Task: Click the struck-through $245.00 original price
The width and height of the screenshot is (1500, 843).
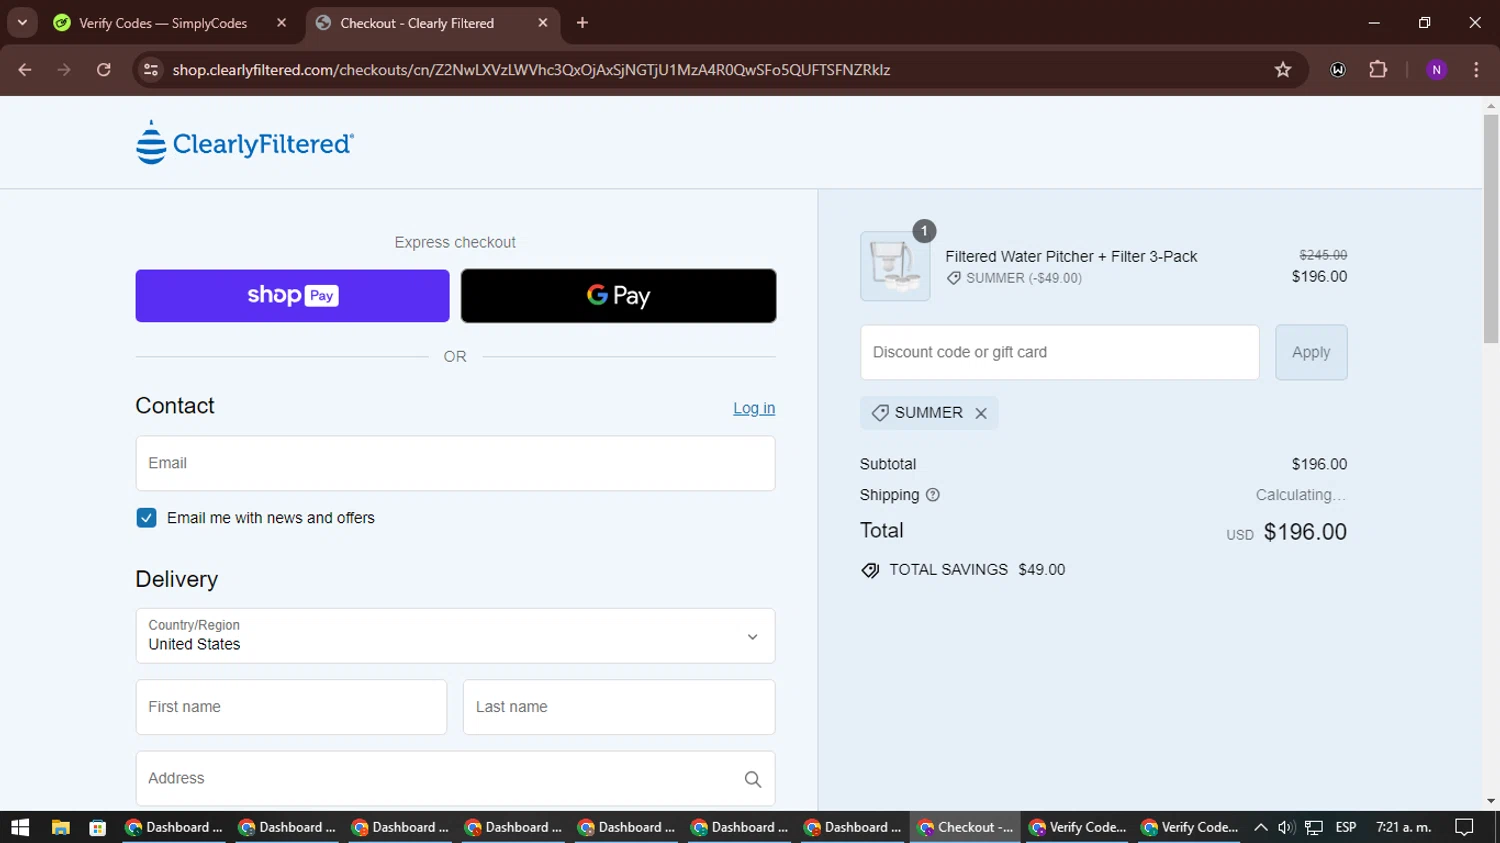Action: 1323,255
